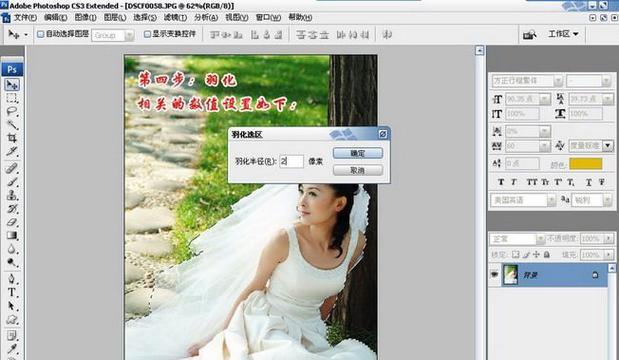Select the Healing Brush tool
The image size is (619, 360).
pos(12,169)
